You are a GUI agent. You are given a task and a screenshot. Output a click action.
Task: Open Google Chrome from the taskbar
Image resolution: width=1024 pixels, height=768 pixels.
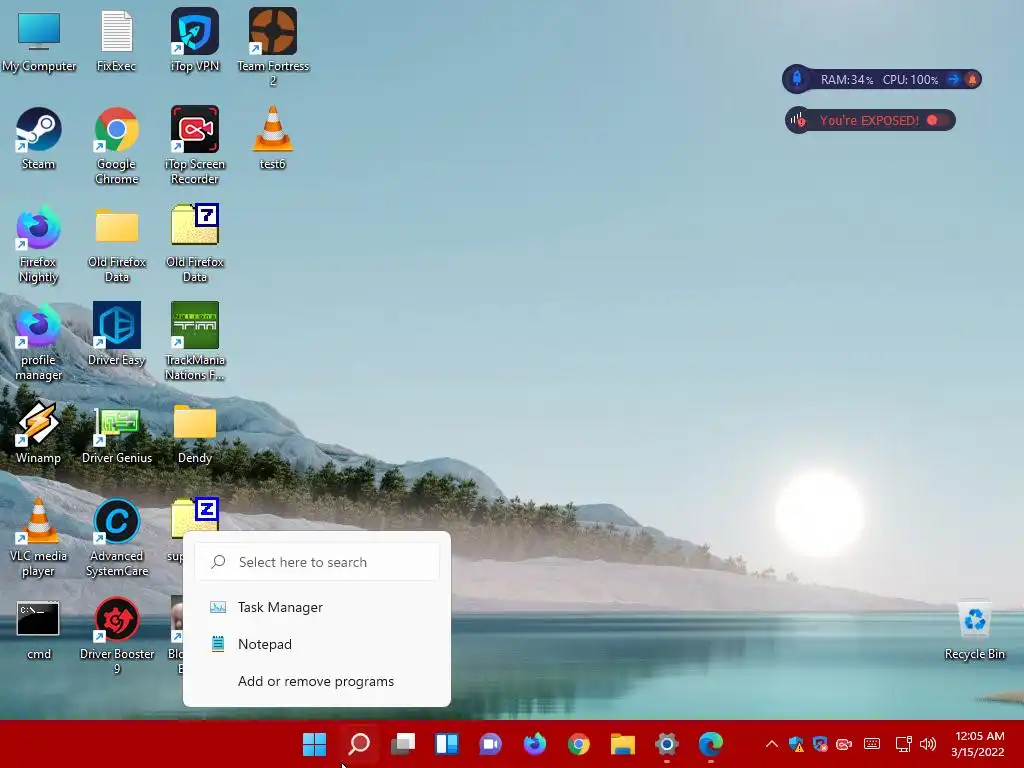(x=579, y=744)
